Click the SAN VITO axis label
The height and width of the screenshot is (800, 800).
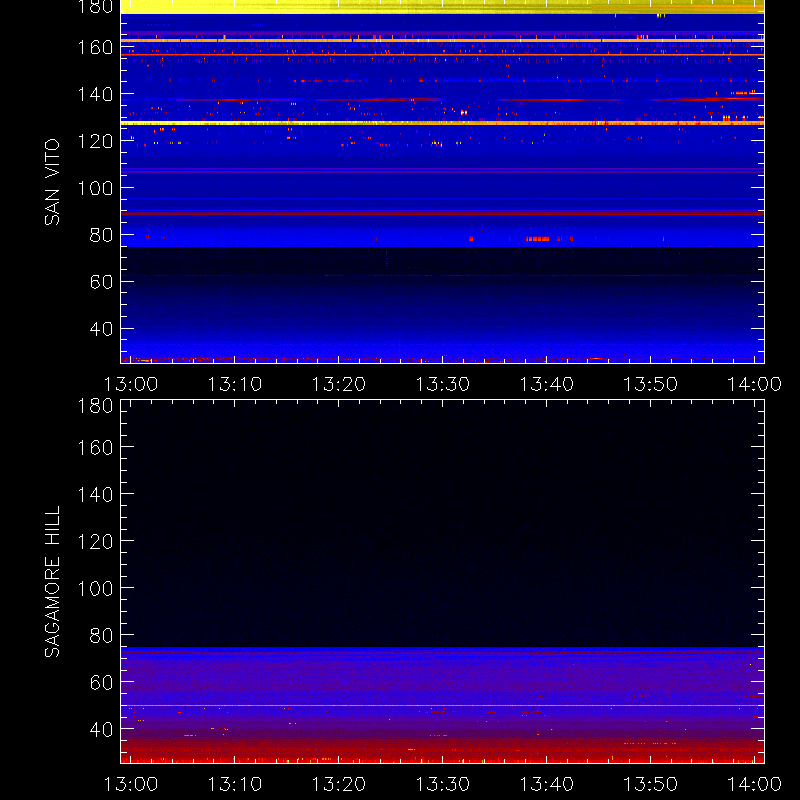52,182
